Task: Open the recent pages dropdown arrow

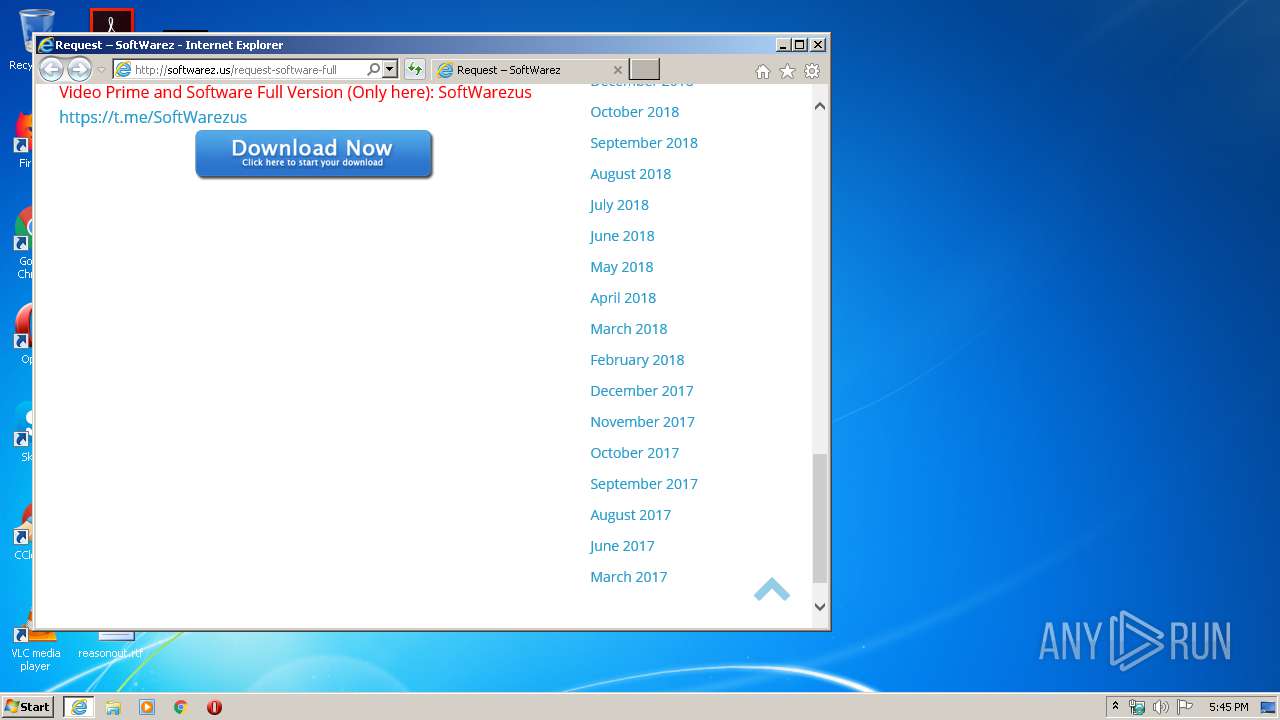Action: coord(101,70)
